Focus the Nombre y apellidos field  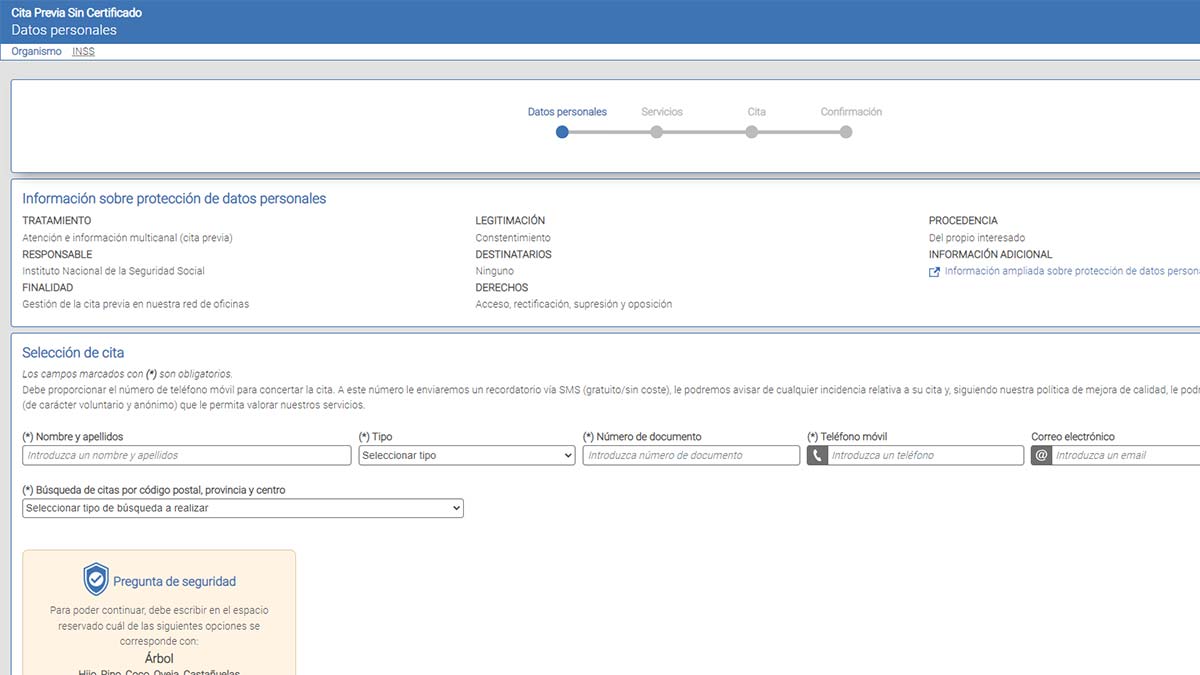(187, 455)
